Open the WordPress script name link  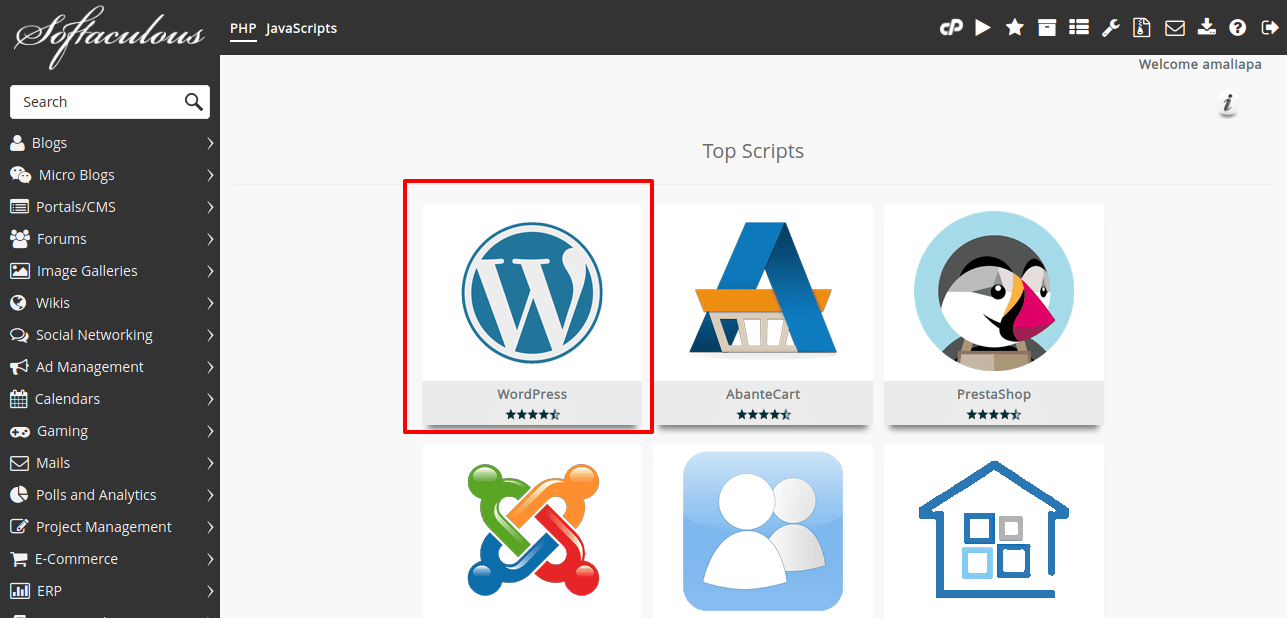[532, 394]
